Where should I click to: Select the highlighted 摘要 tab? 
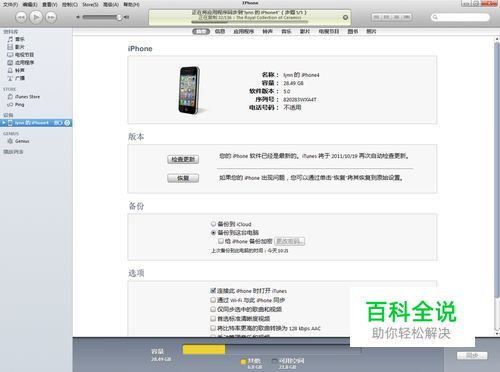pyautogui.click(x=201, y=31)
